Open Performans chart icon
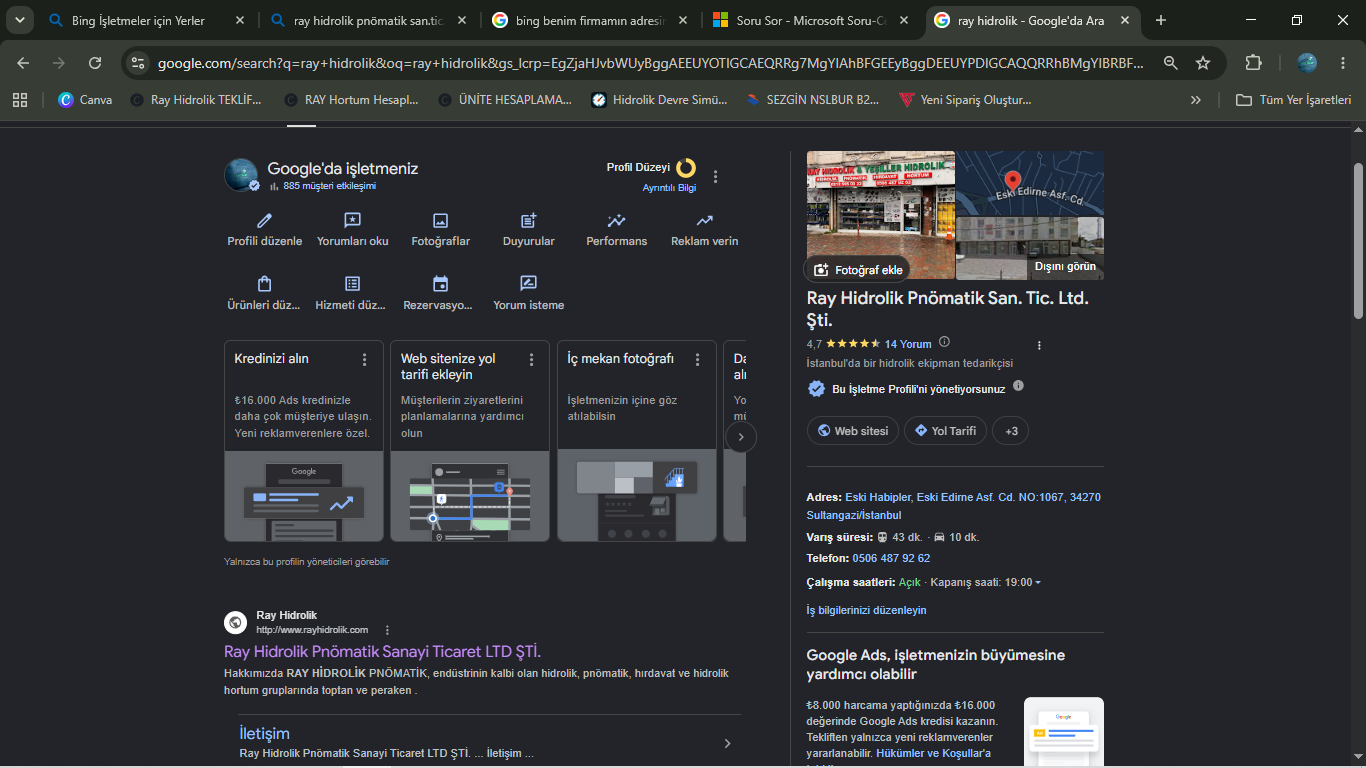This screenshot has height=768, width=1366. tap(616, 221)
